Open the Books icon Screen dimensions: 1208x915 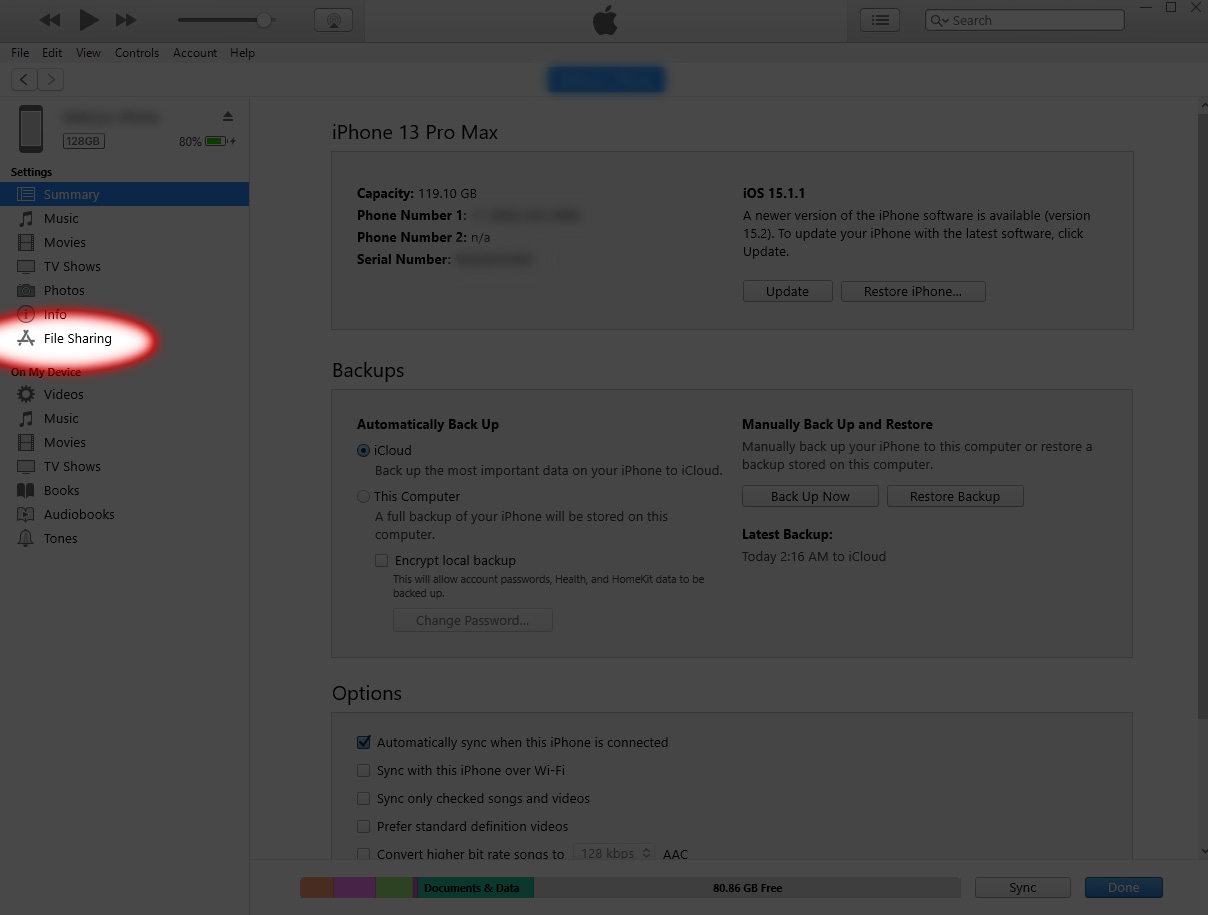[x=26, y=490]
